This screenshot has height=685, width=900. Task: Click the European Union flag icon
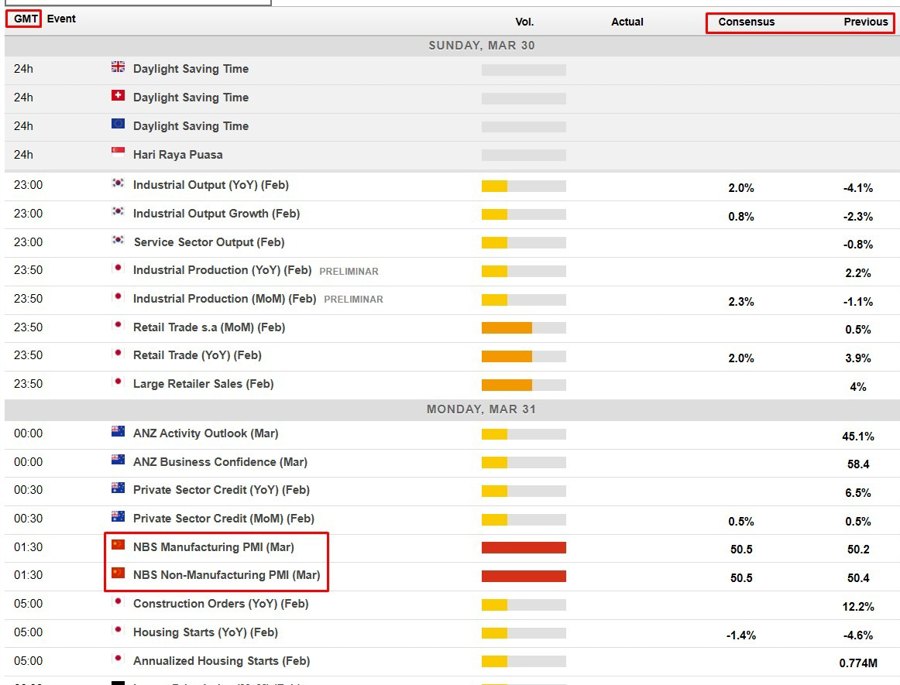click(118, 125)
